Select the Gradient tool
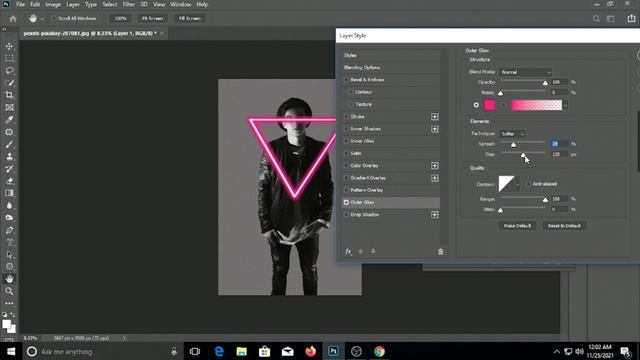Image resolution: width=640 pixels, height=360 pixels. click(9, 193)
